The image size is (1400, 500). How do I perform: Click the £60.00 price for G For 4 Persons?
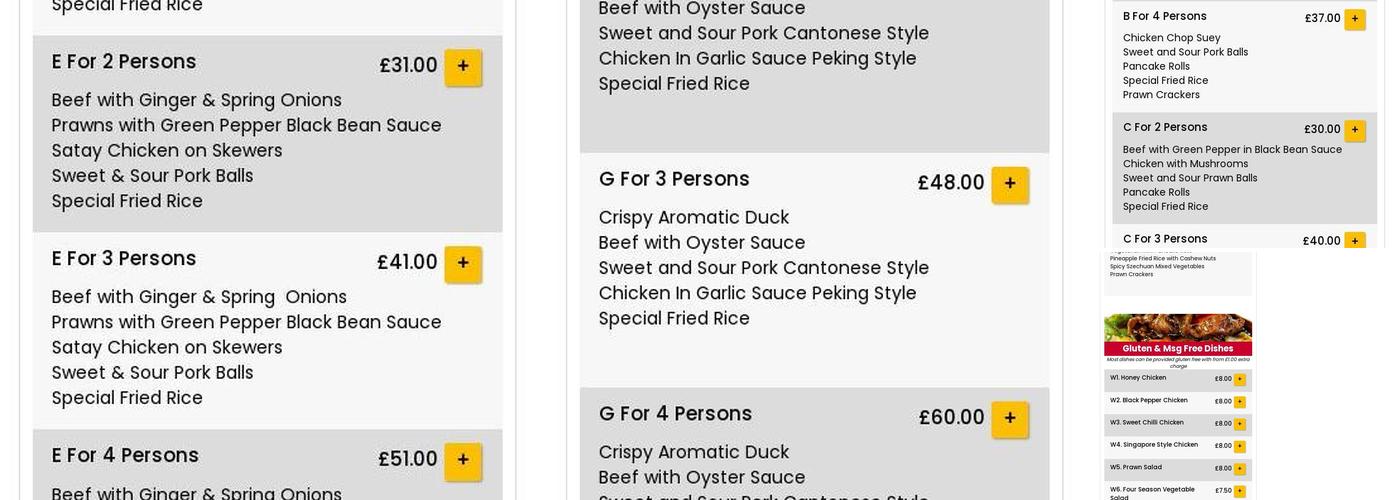951,417
